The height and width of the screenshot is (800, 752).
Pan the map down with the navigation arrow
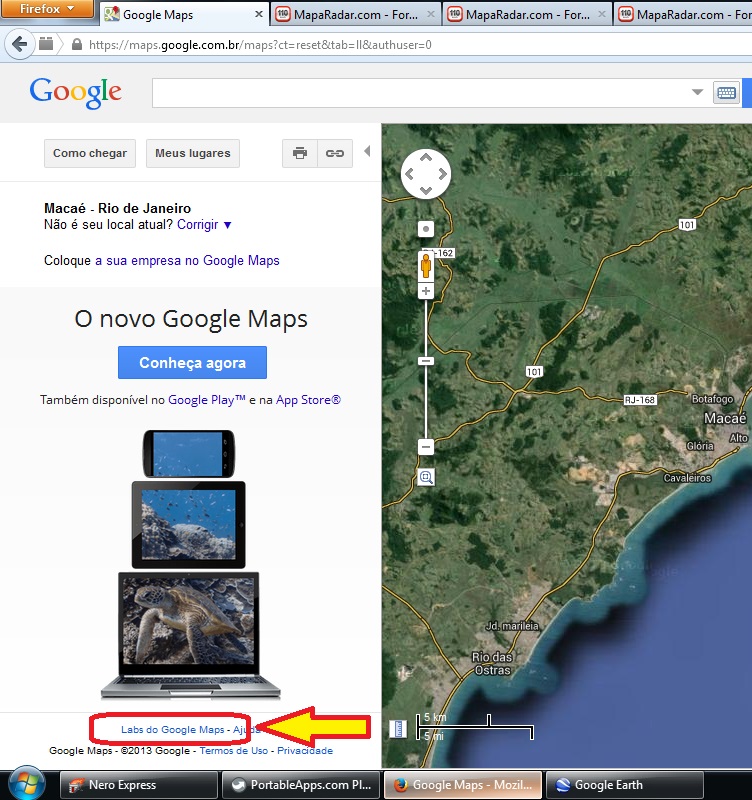point(426,191)
